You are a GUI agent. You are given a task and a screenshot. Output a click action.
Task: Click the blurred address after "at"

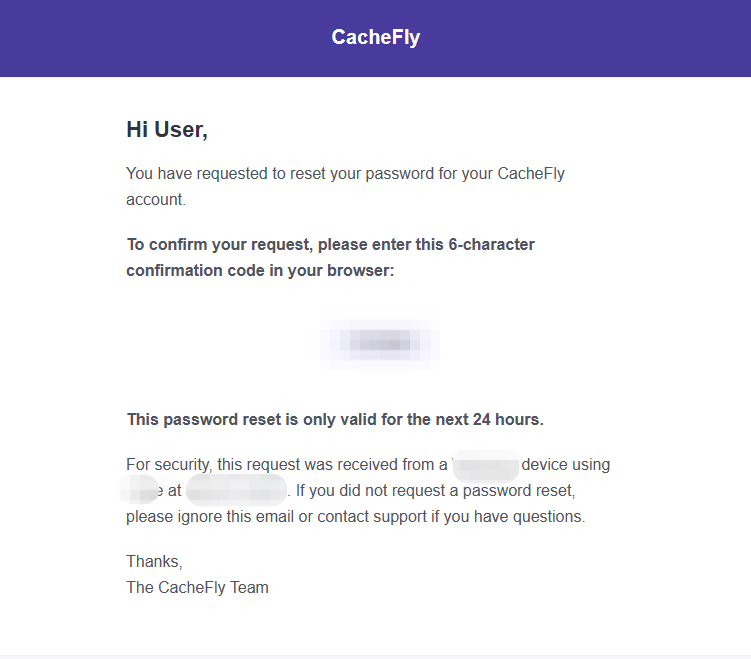click(237, 491)
